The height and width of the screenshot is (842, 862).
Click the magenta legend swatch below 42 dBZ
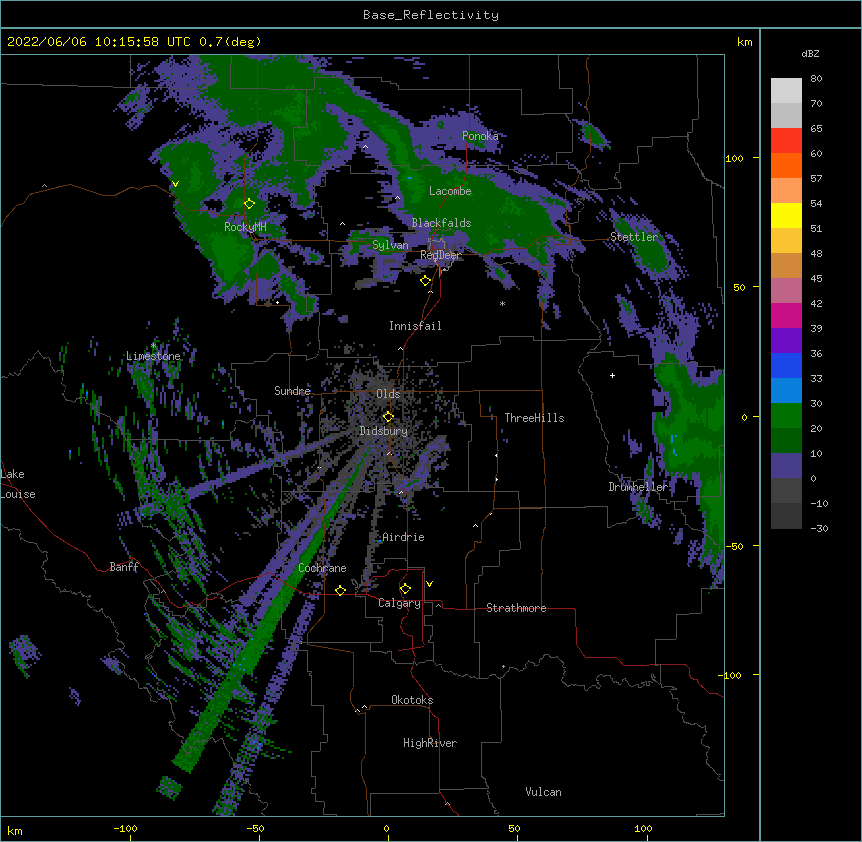point(786,315)
